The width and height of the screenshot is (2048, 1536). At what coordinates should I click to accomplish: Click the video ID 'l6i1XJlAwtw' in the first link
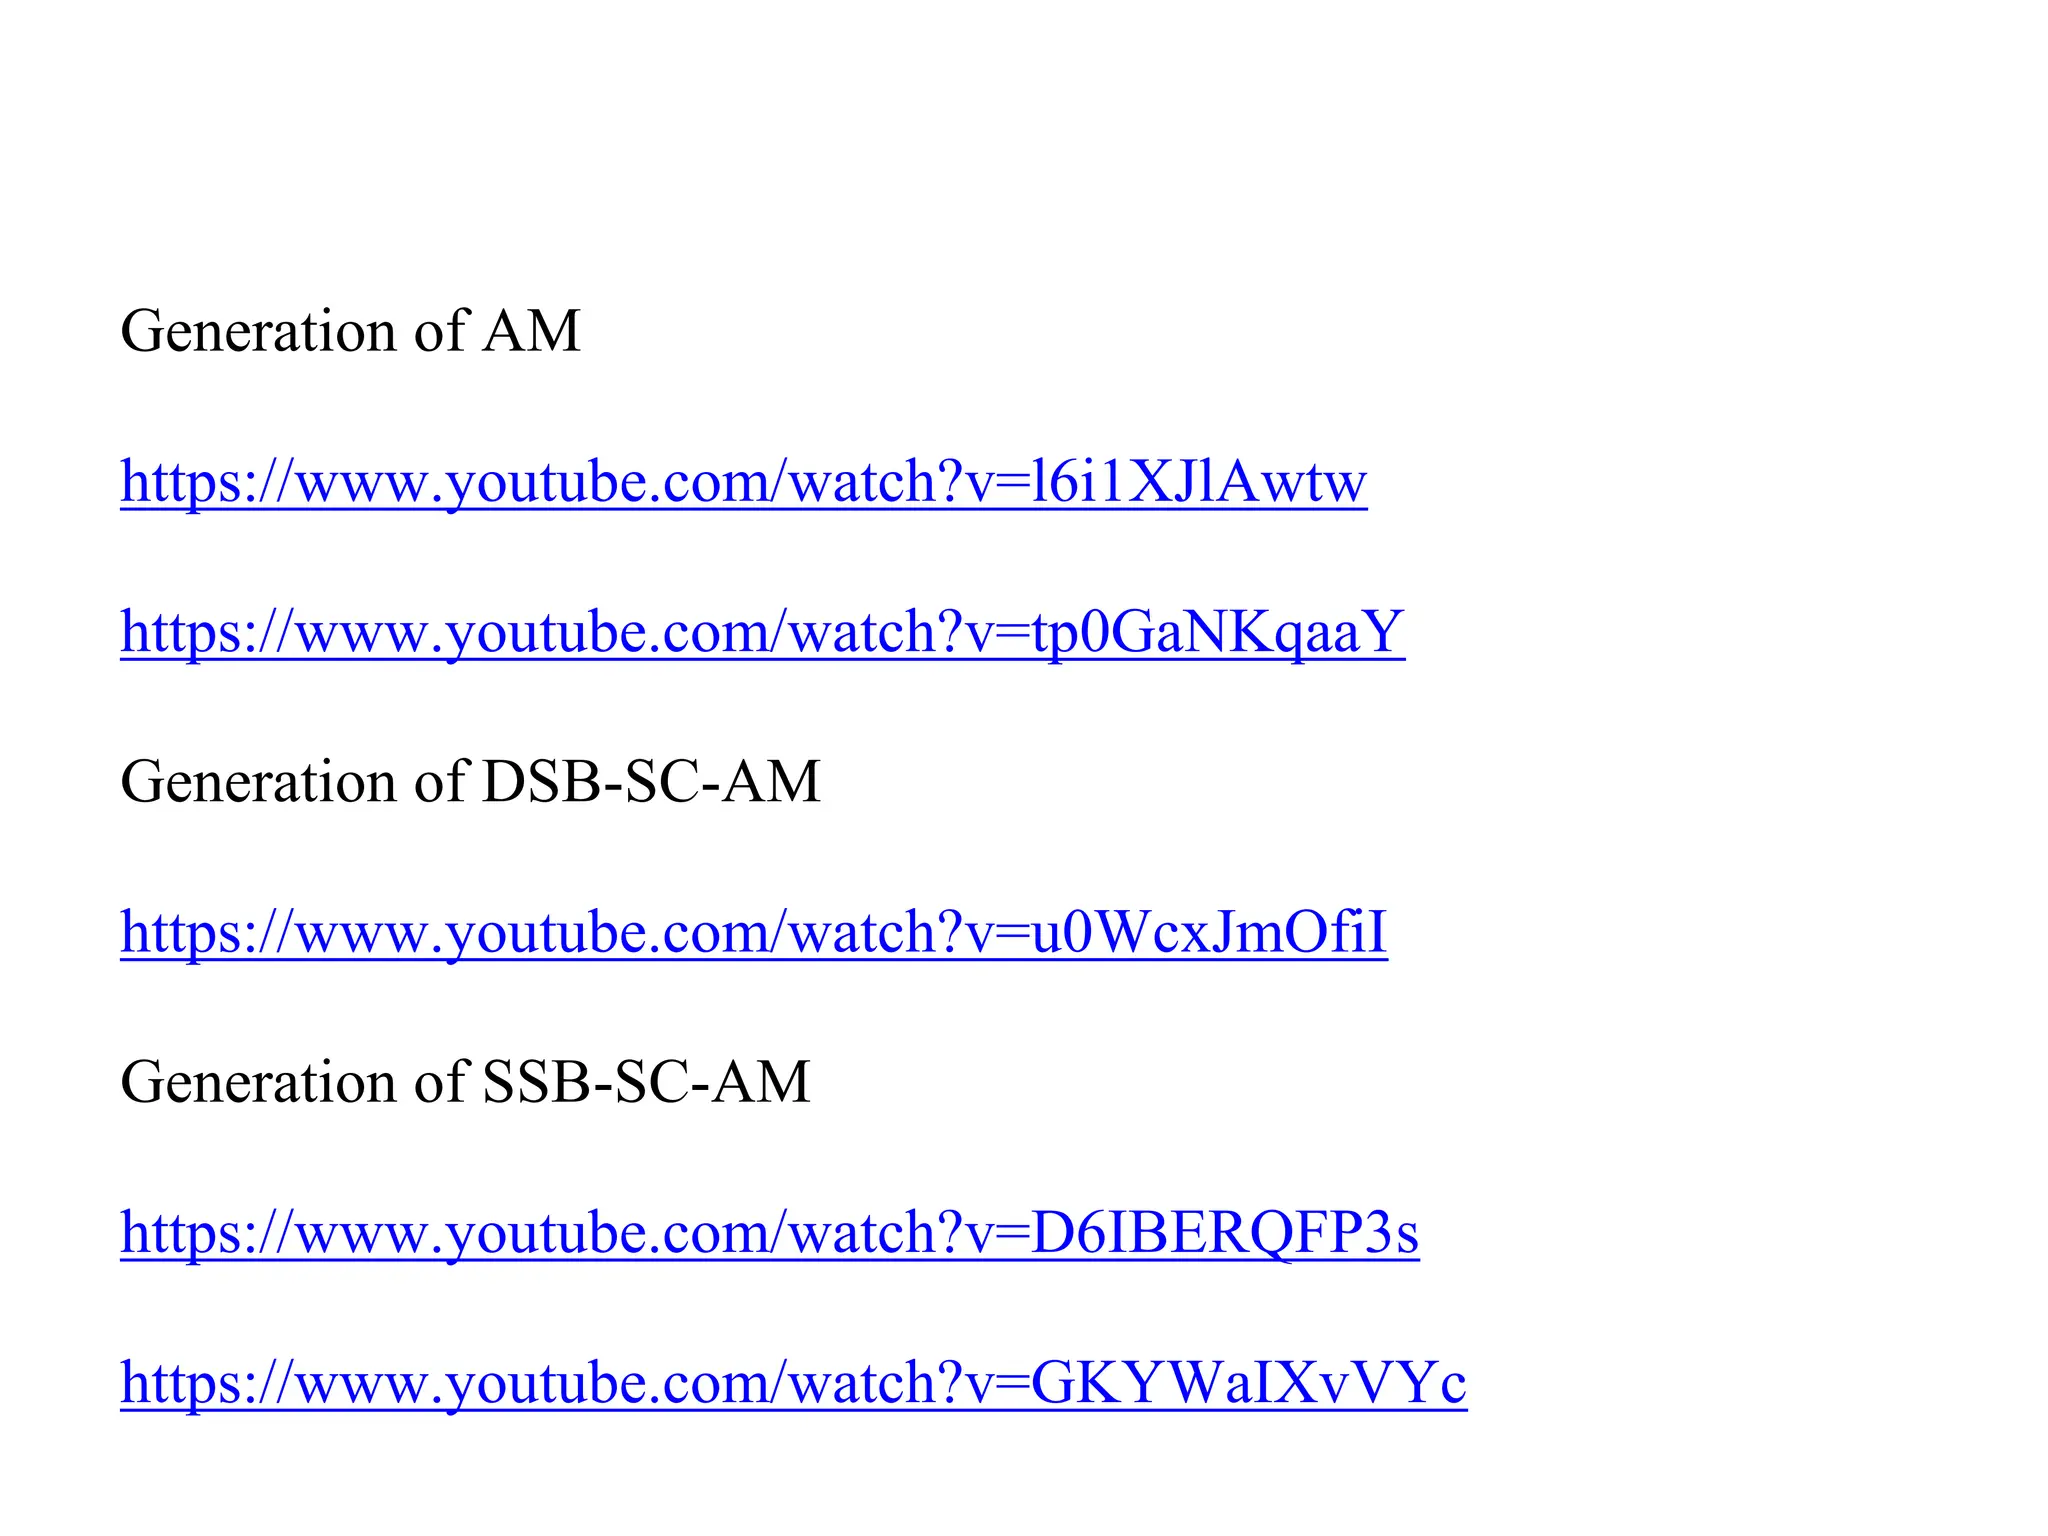coord(1199,482)
